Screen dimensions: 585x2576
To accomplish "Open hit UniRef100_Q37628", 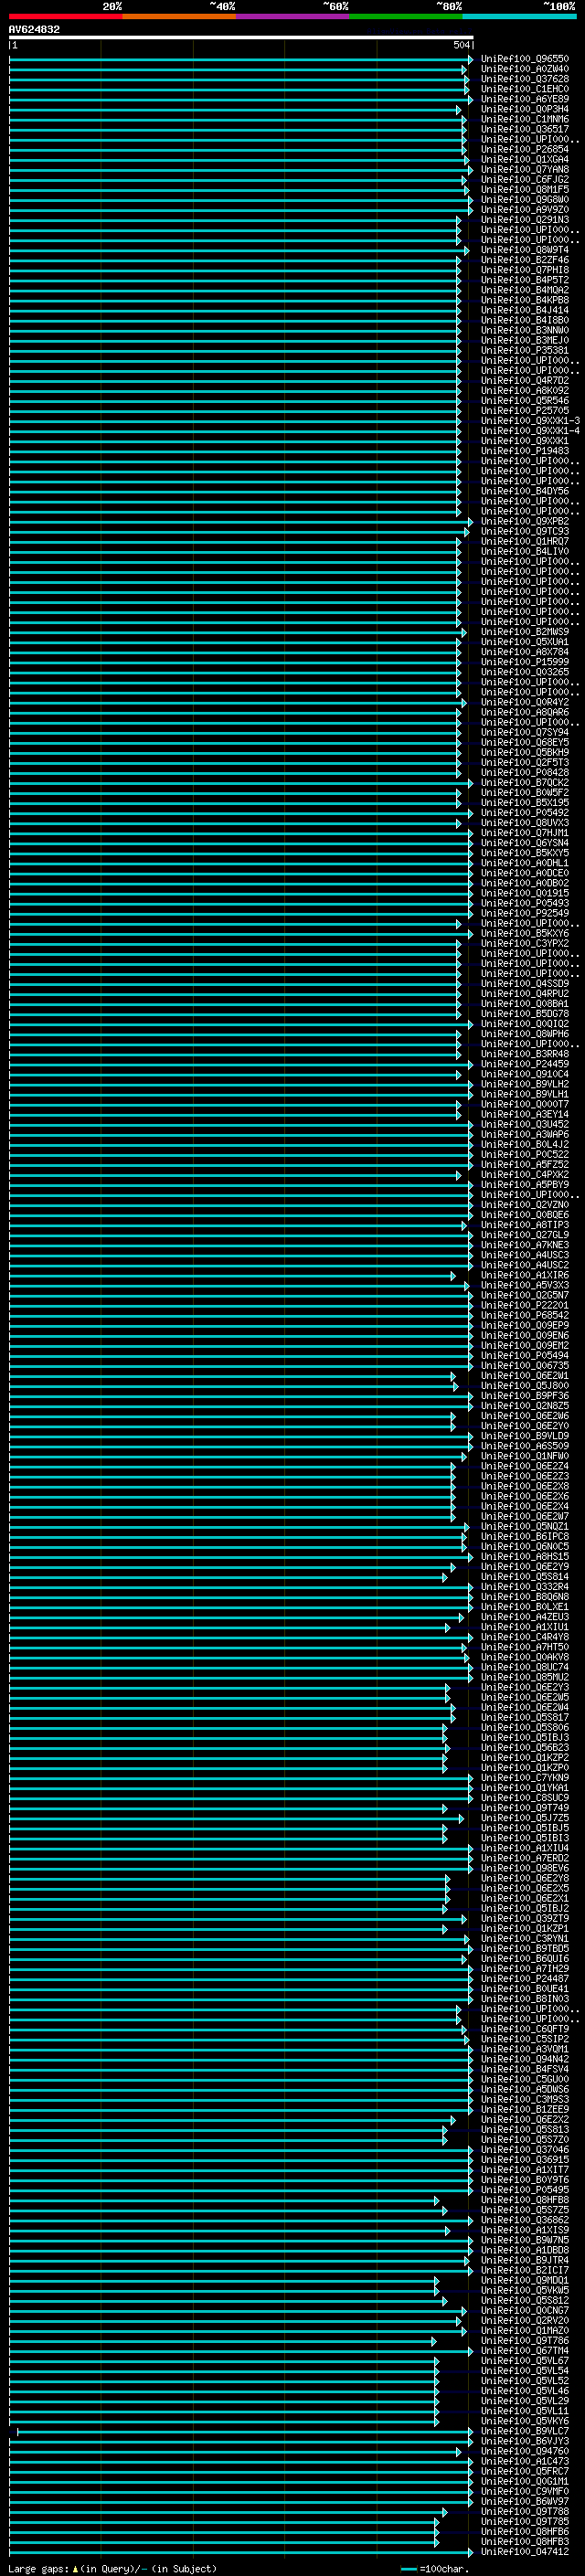I will pos(525,79).
